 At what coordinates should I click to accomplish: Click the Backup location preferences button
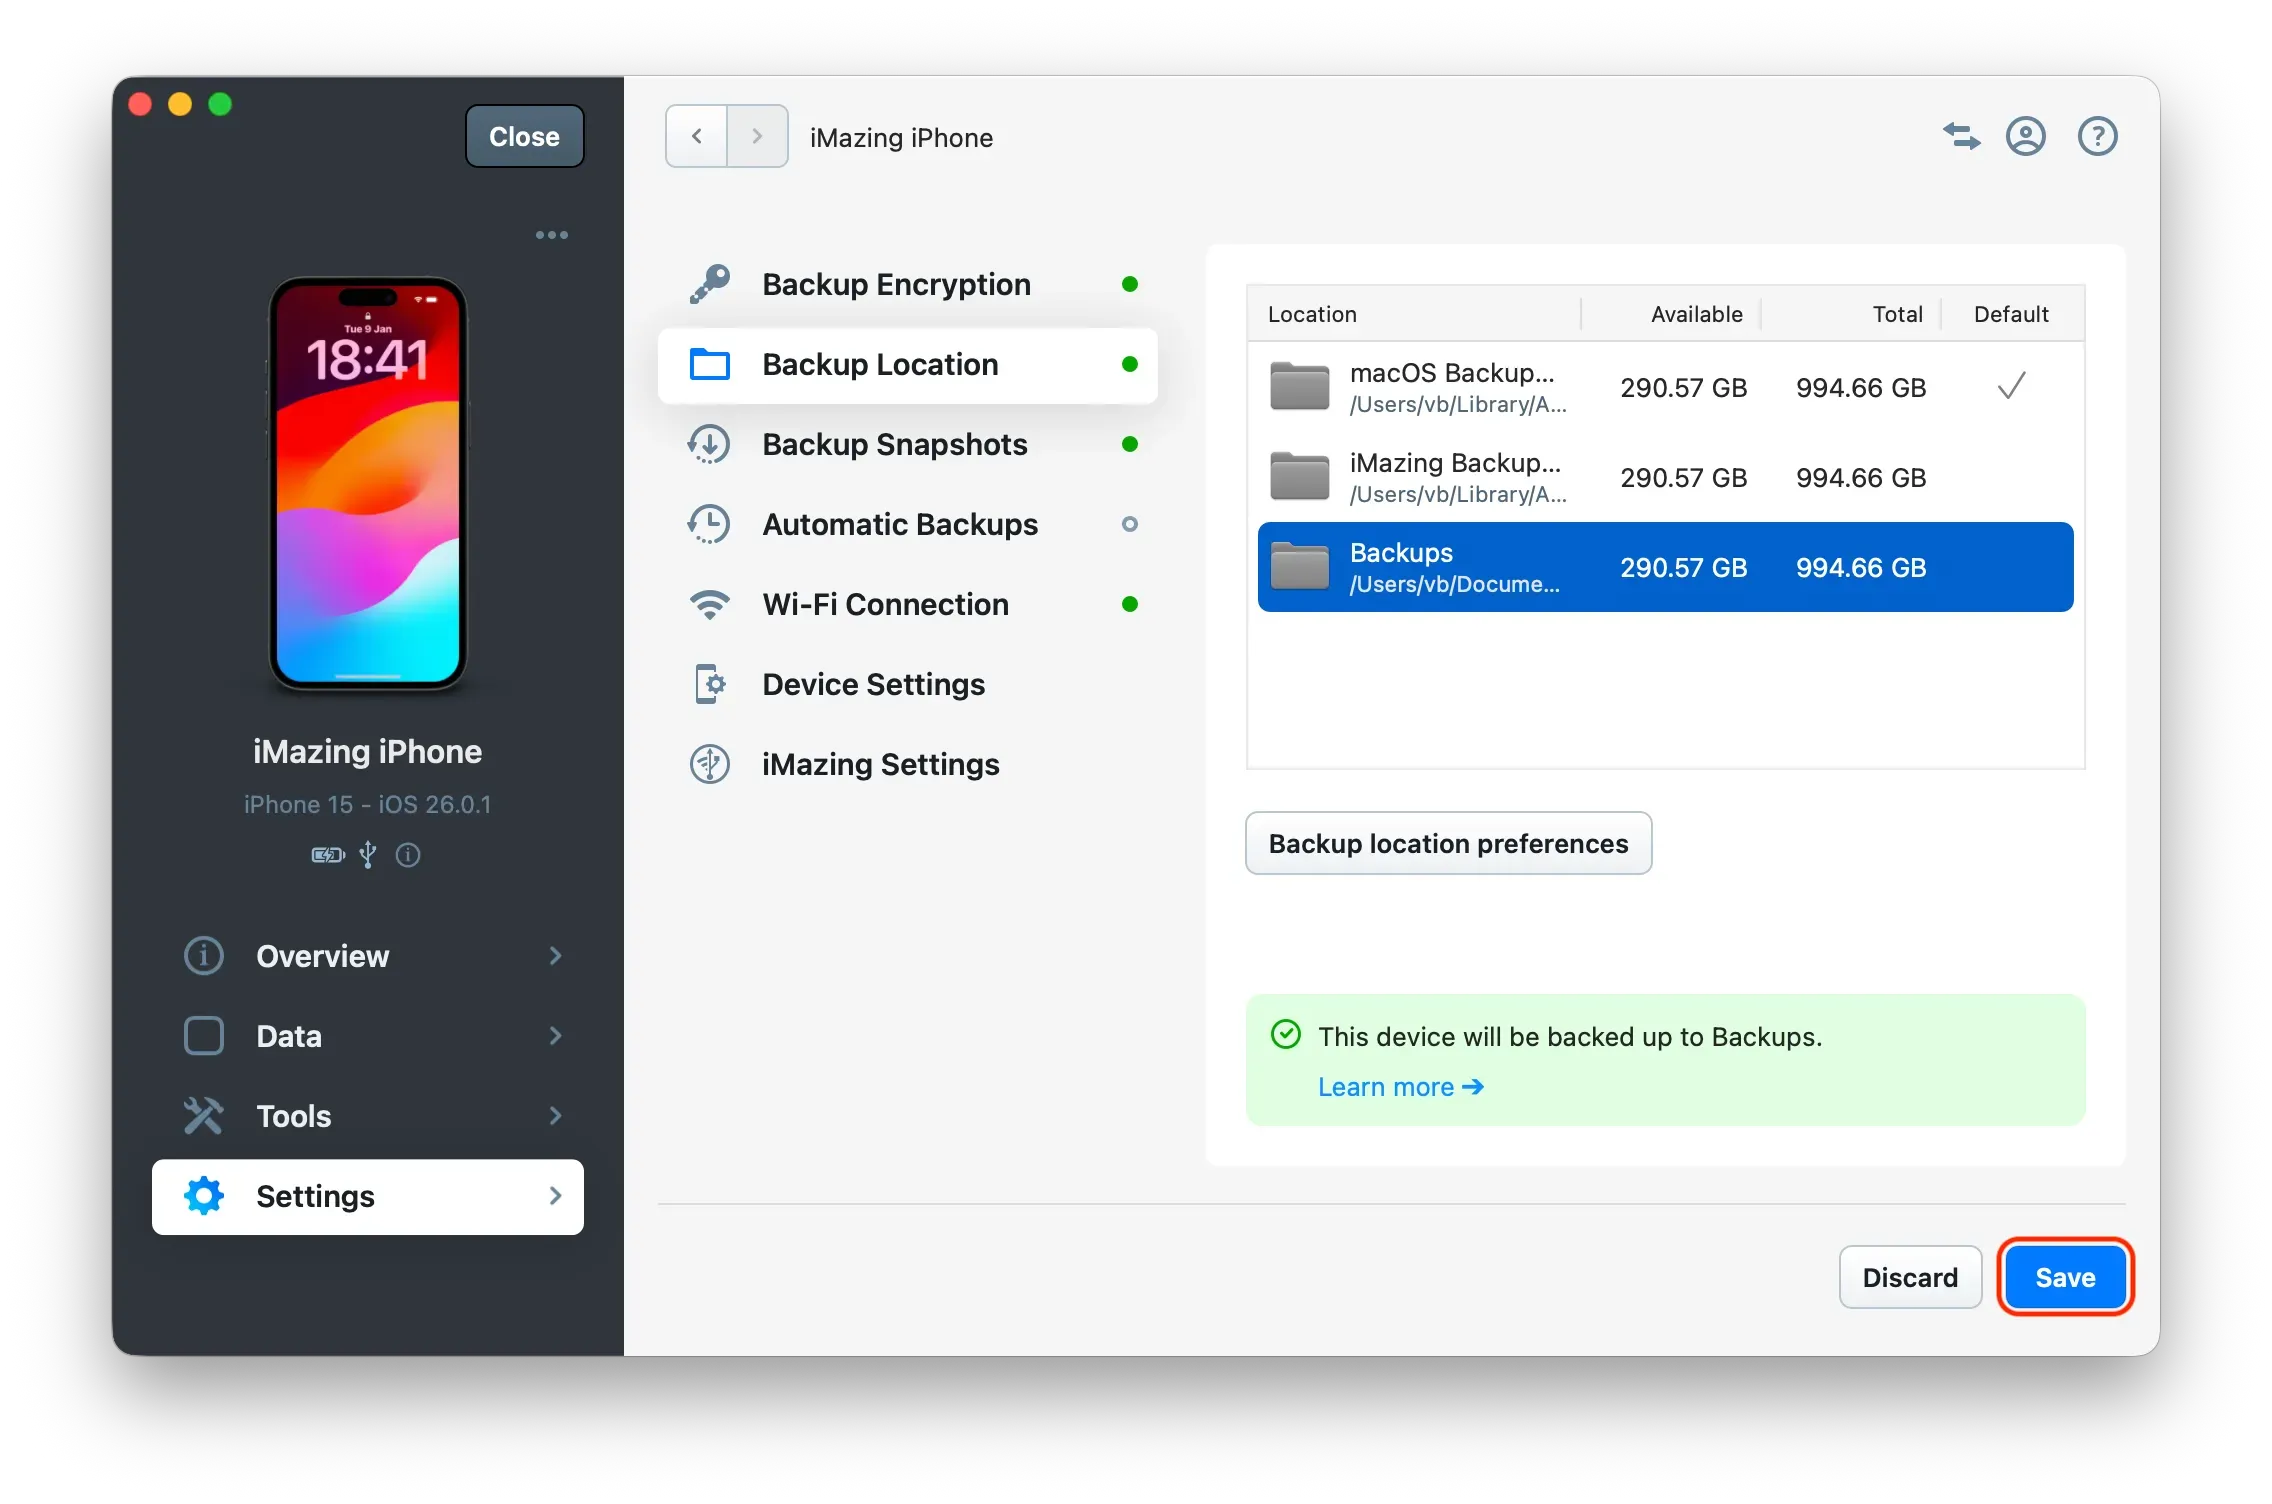coord(1447,843)
